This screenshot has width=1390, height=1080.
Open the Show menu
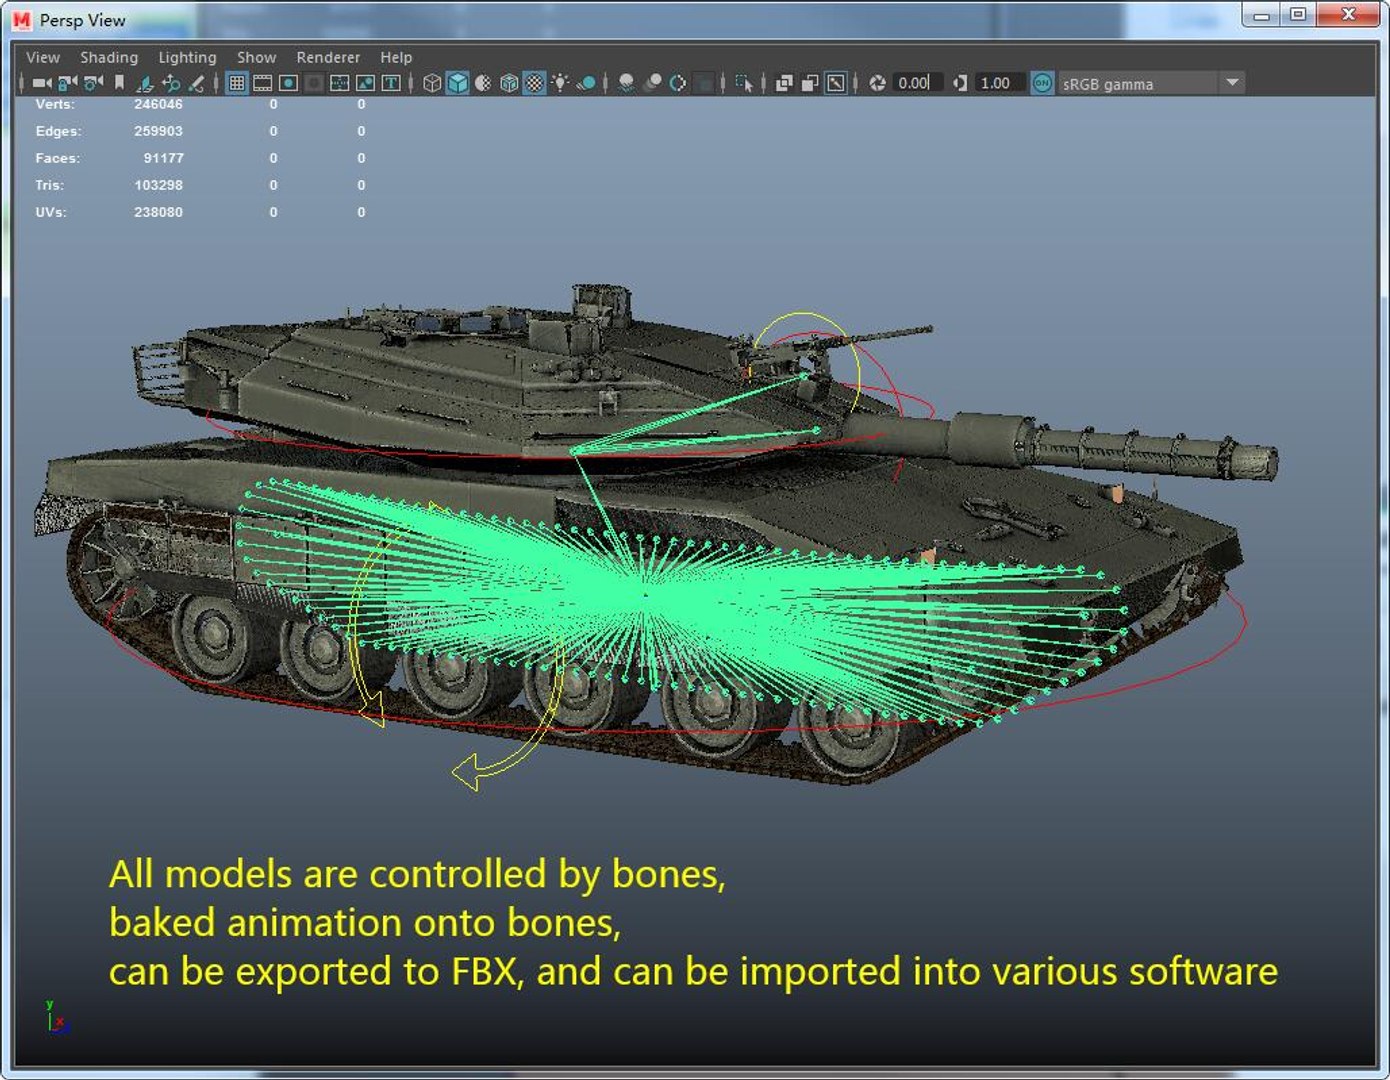(x=256, y=57)
